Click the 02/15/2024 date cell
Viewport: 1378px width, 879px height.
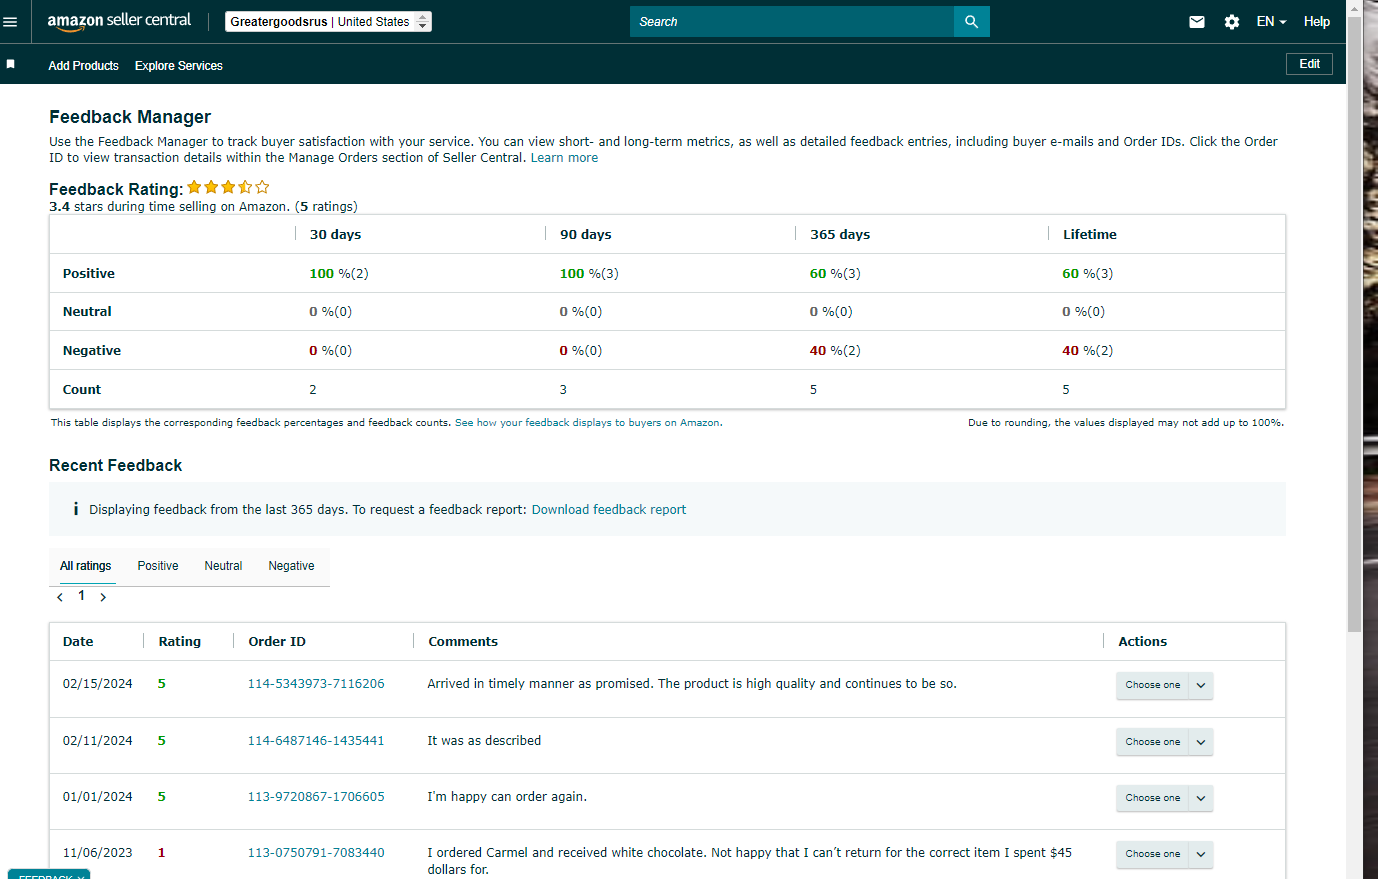pos(98,684)
